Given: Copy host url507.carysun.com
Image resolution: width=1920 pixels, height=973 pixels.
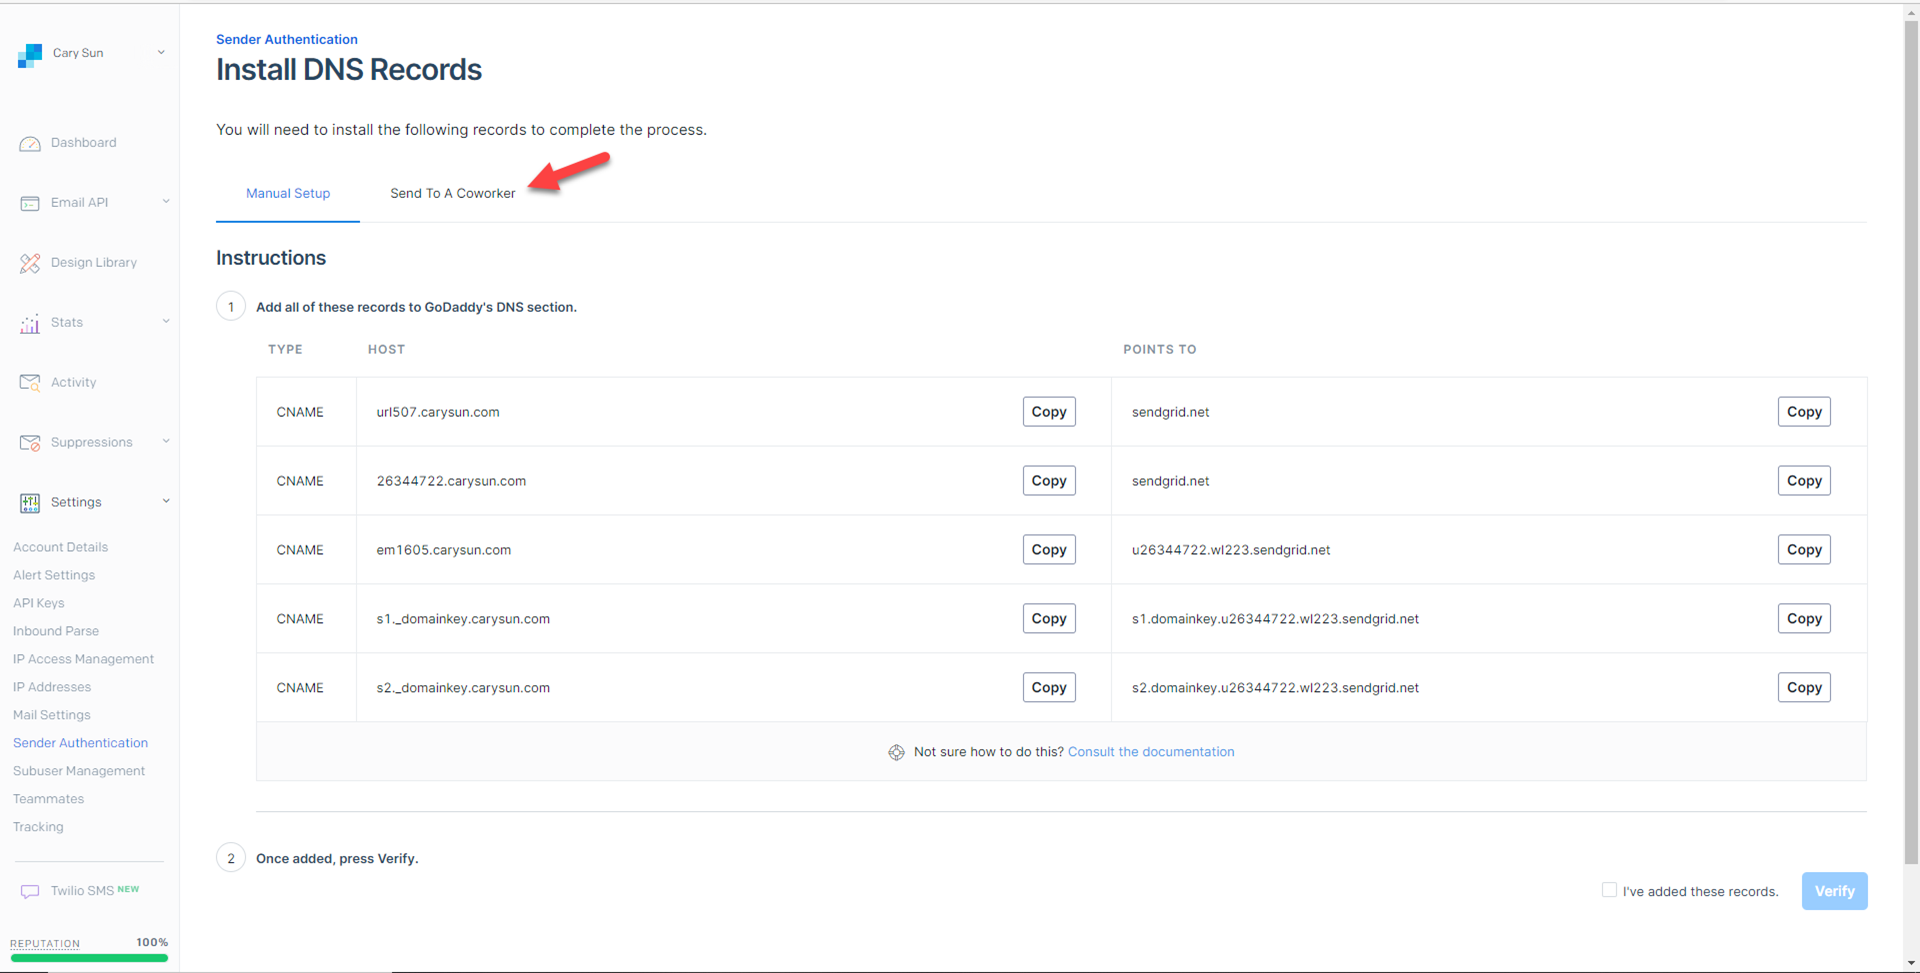Looking at the screenshot, I should pos(1049,412).
